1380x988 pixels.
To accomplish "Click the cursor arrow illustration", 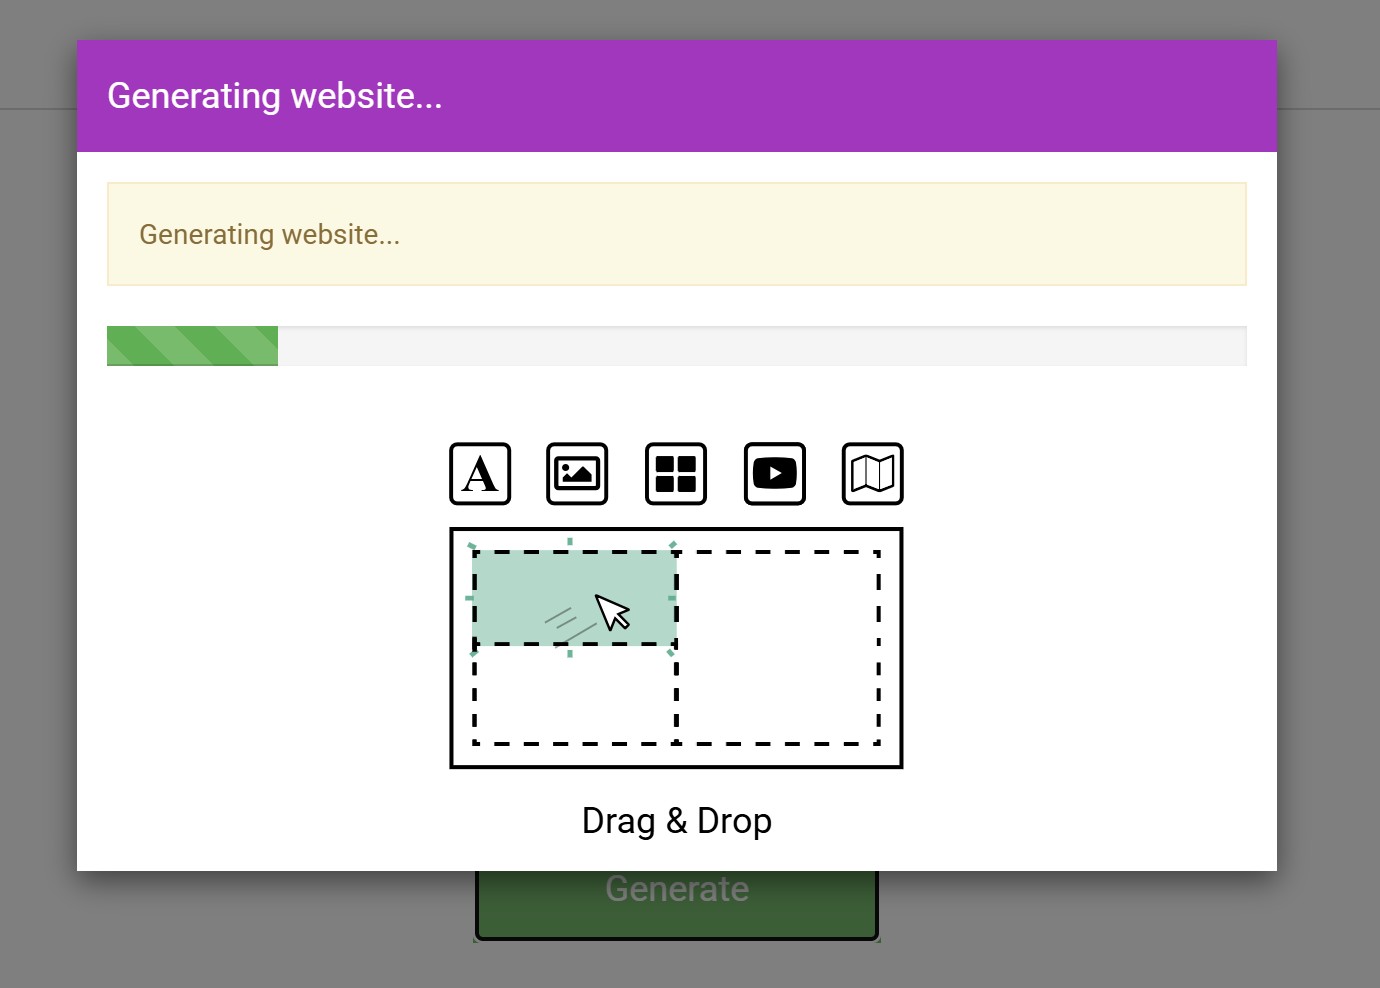I will pyautogui.click(x=612, y=612).
